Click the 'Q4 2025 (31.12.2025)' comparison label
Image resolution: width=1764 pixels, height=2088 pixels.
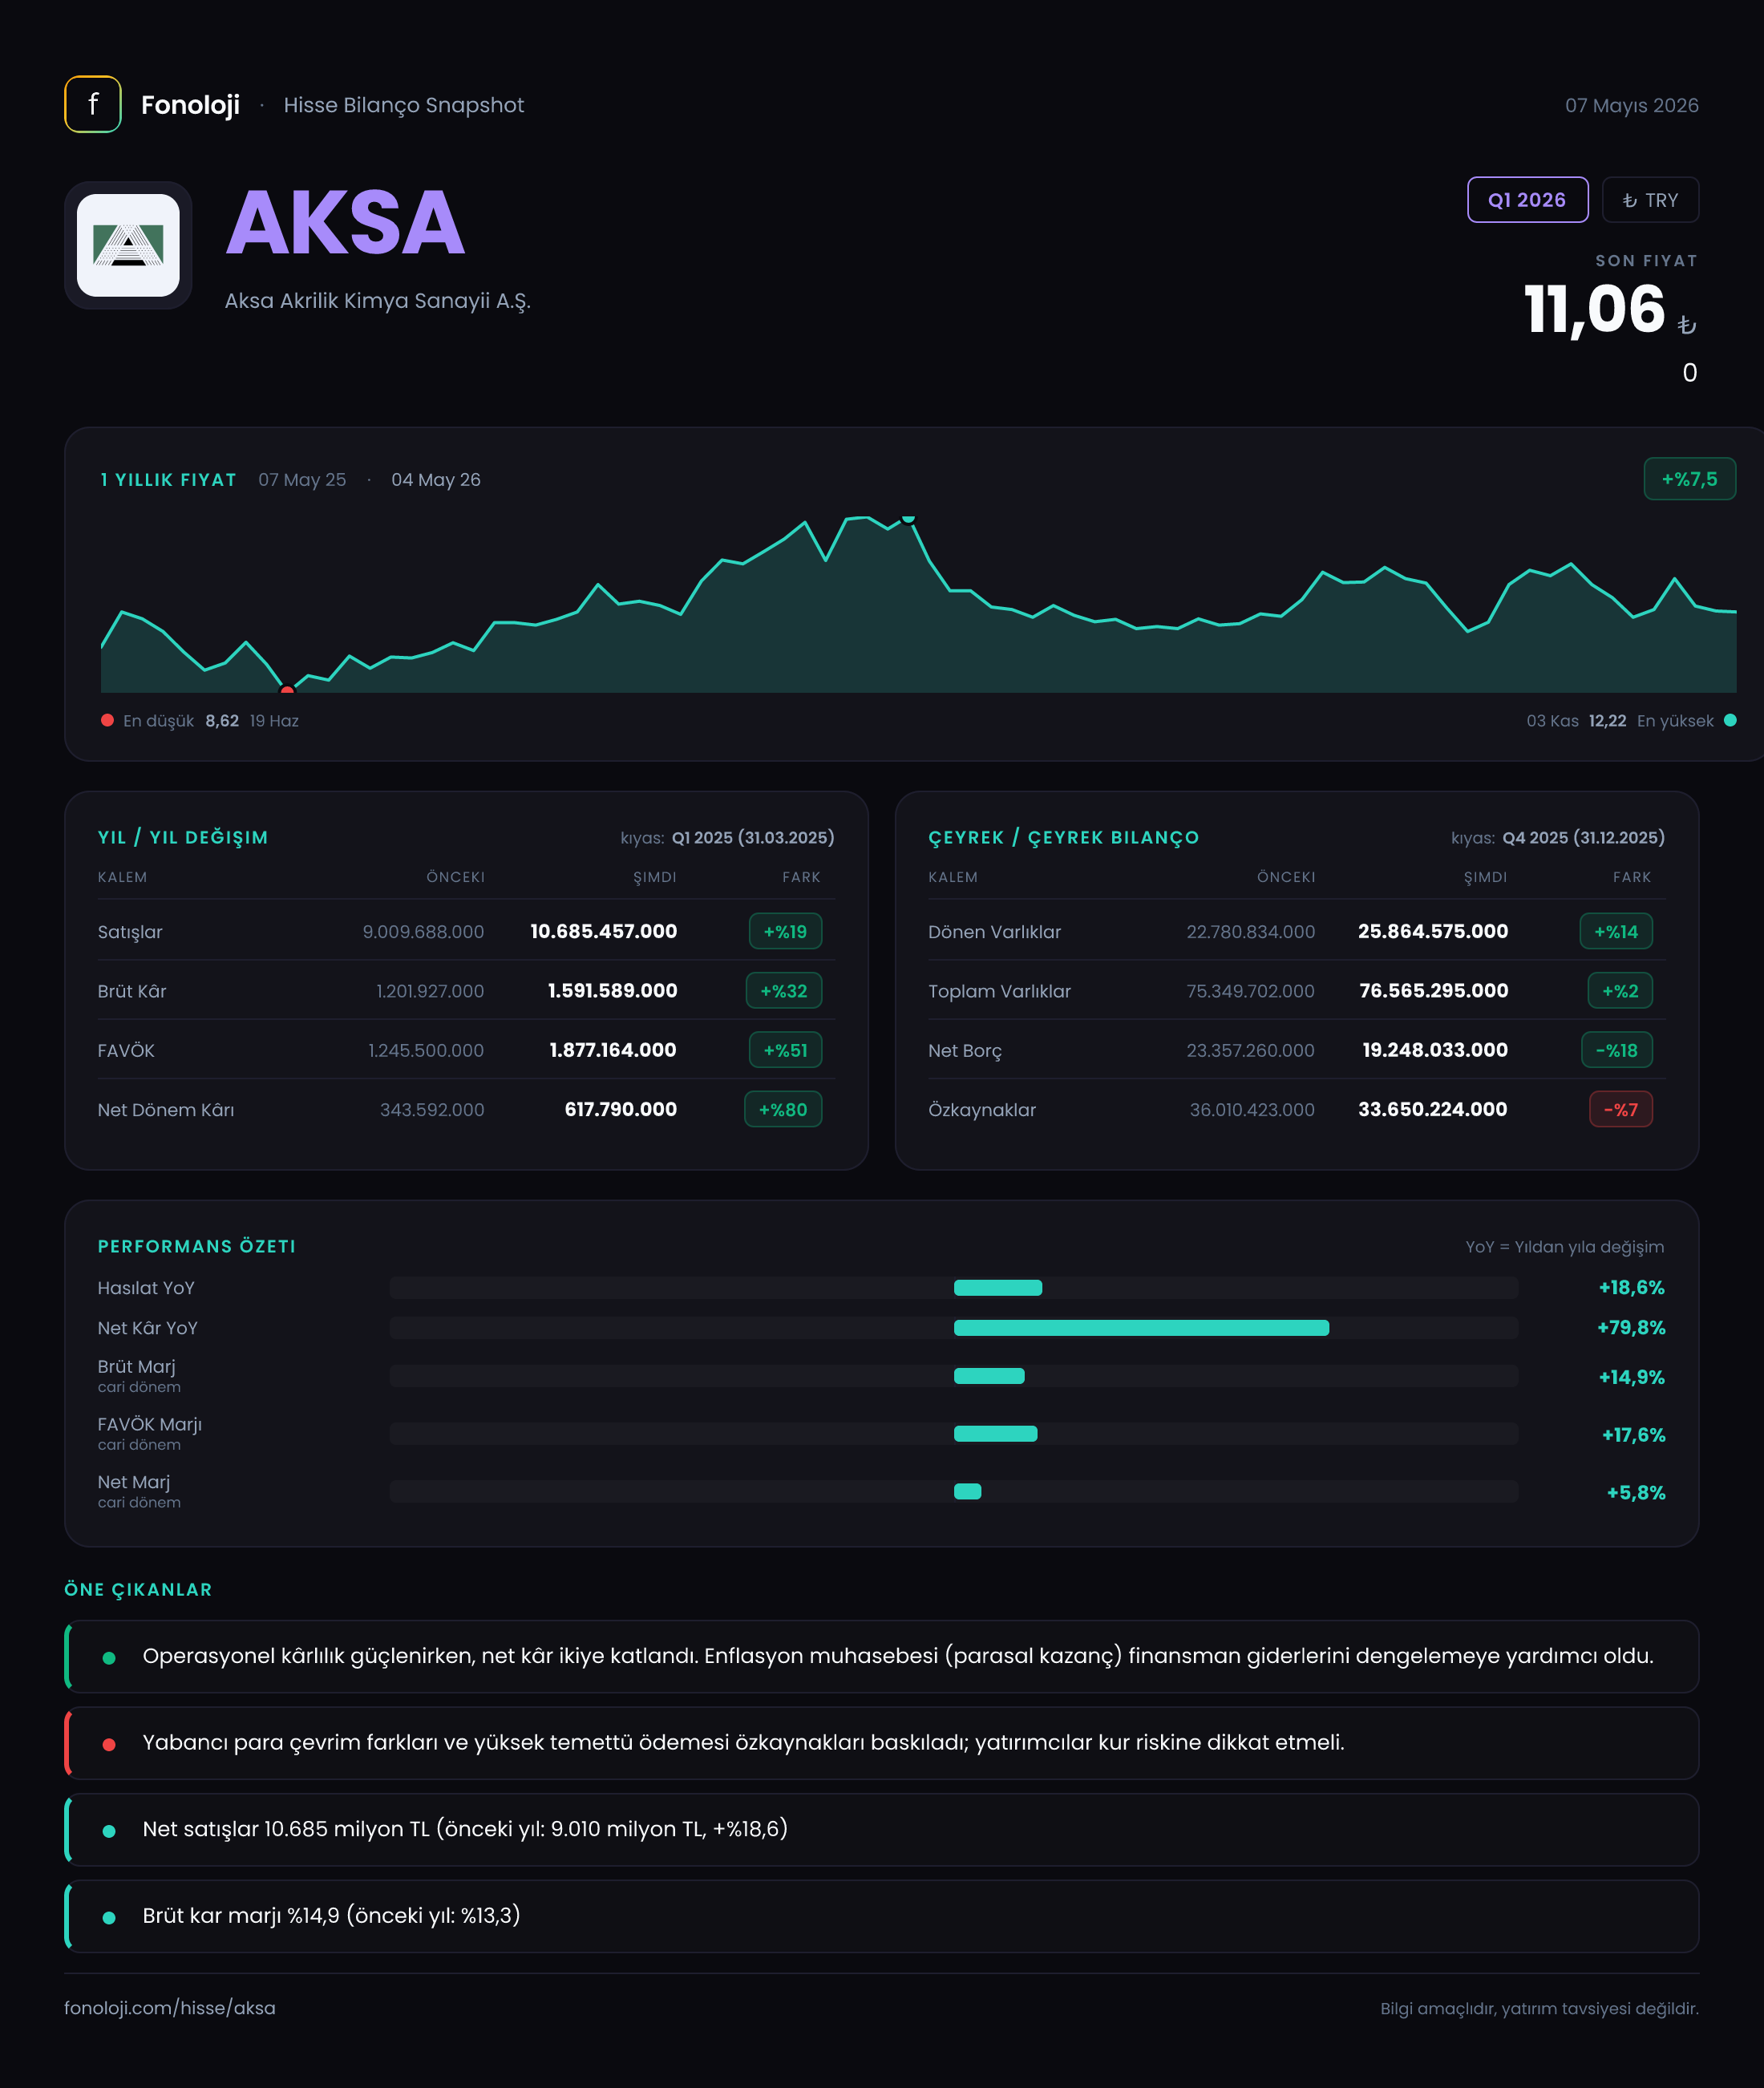pos(1584,838)
